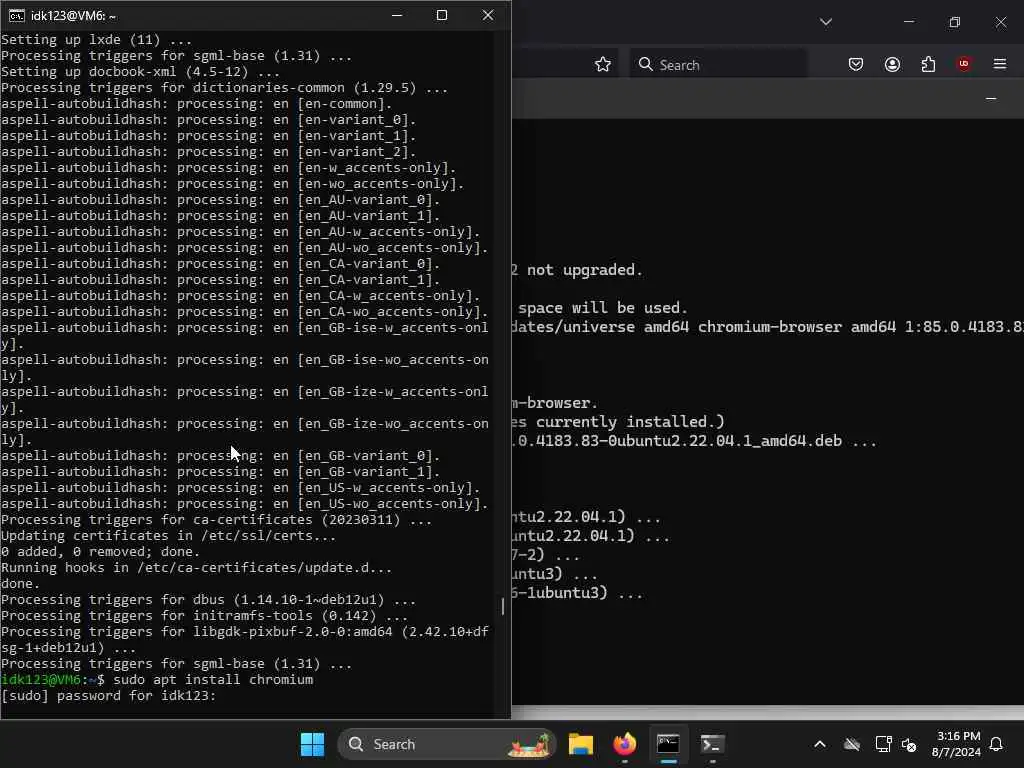Click the muted volume tray icon
Image resolution: width=1024 pixels, height=768 pixels.
pyautogui.click(x=908, y=744)
